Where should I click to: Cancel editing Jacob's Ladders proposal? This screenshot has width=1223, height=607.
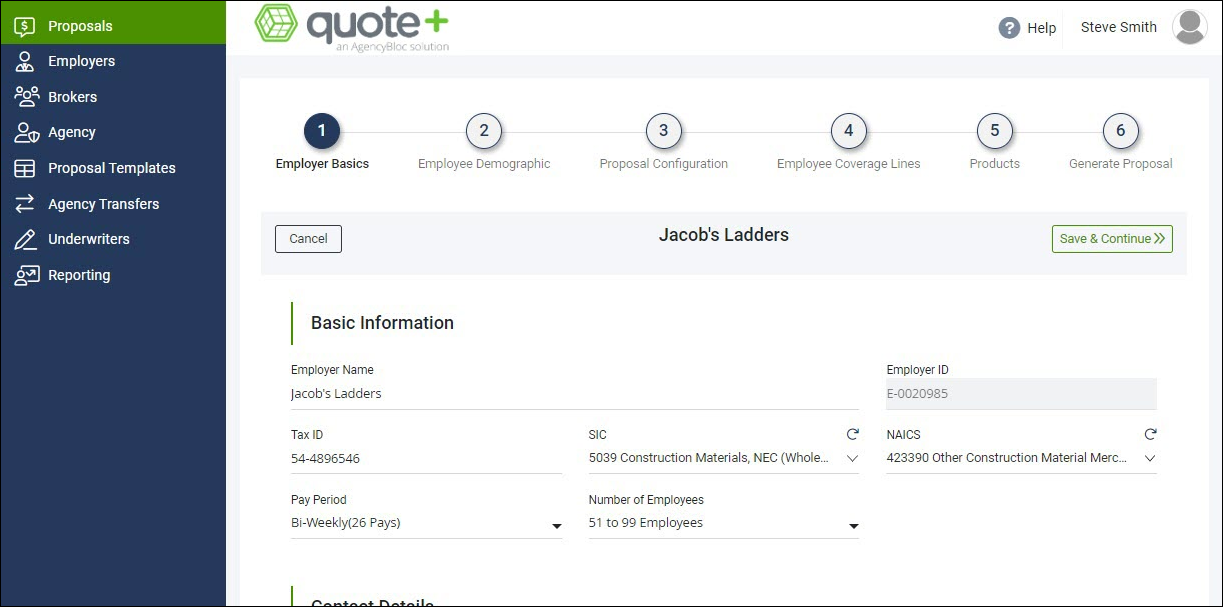[308, 239]
